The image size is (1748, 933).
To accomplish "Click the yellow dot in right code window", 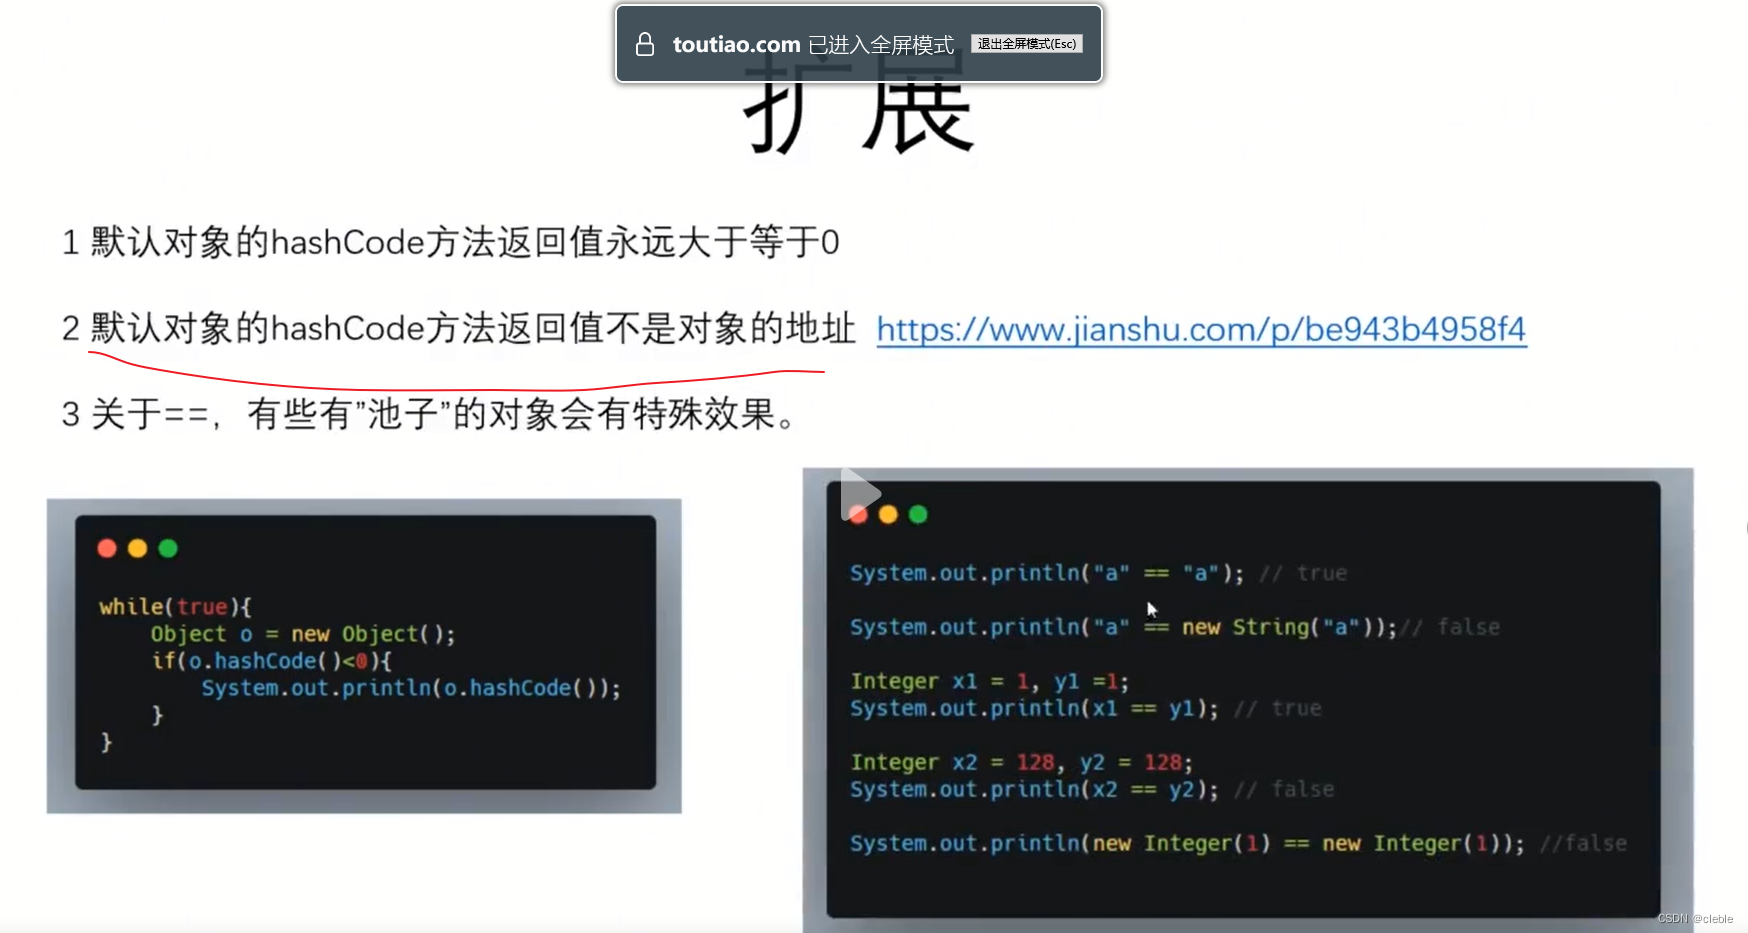I will [x=888, y=514].
